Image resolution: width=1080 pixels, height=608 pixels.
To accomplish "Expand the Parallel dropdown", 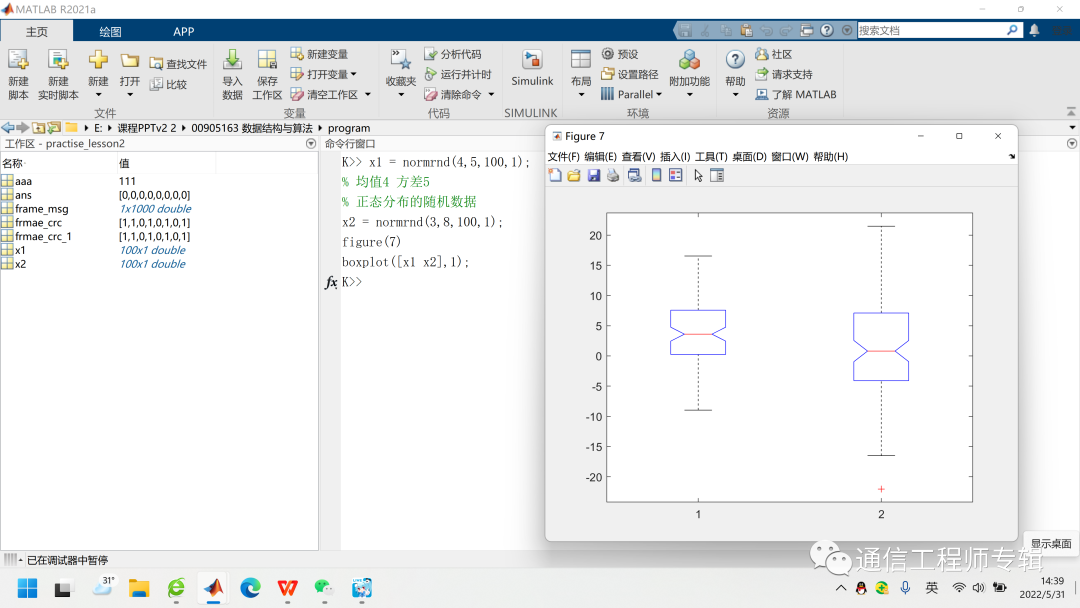I will tap(658, 94).
